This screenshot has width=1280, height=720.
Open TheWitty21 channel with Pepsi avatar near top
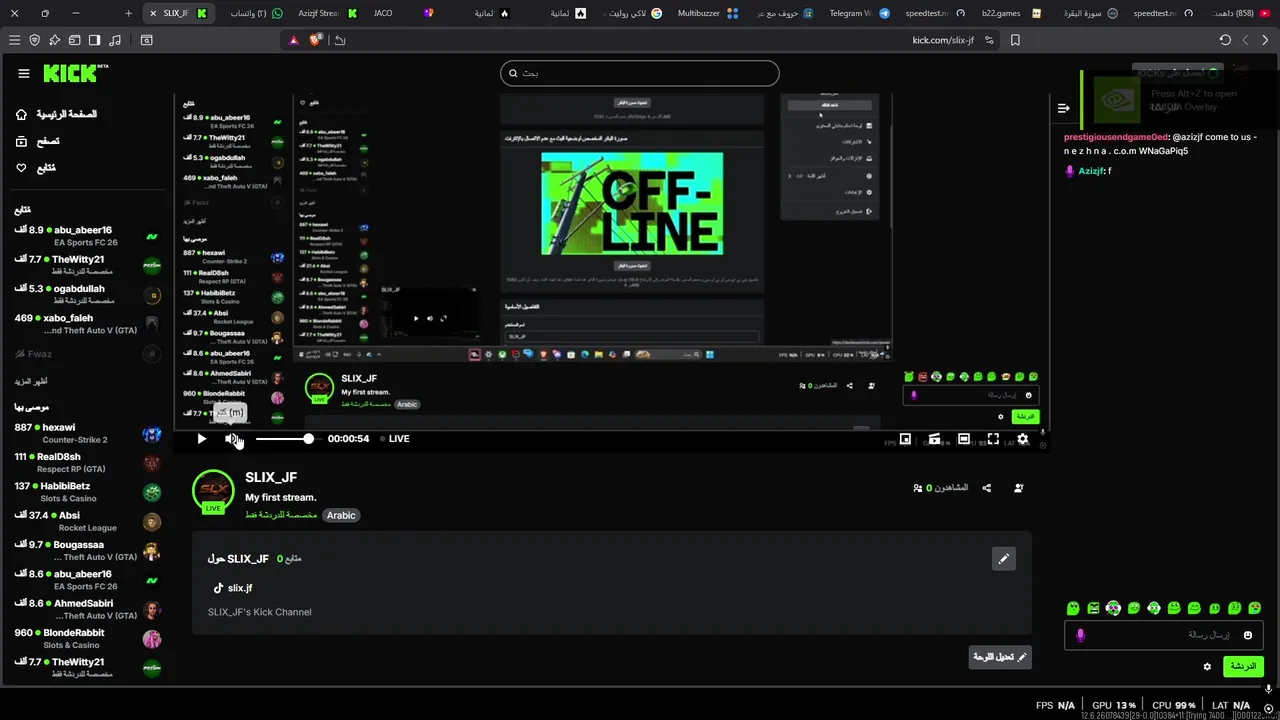[x=88, y=265]
